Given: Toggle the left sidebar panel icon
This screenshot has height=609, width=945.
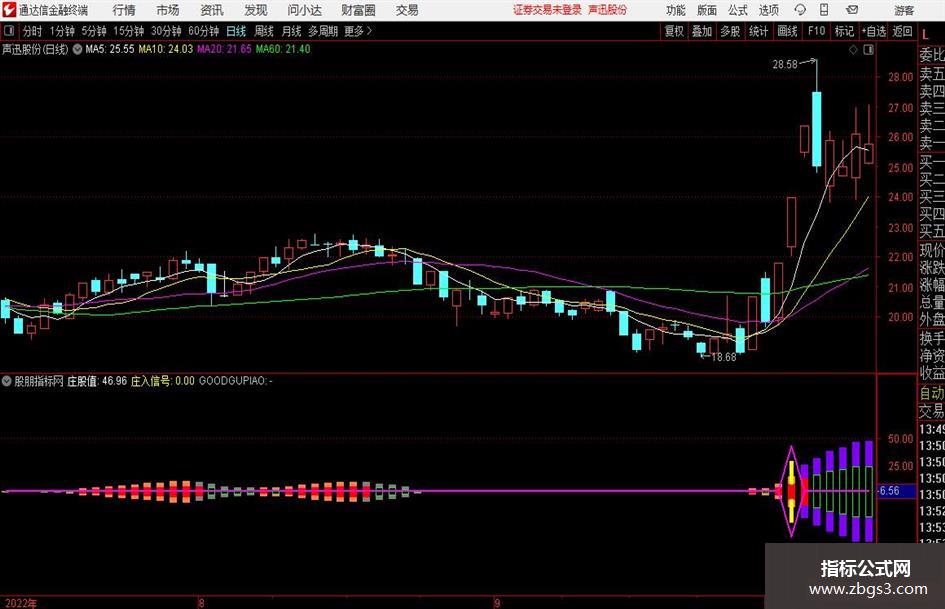Looking at the screenshot, I should 9,31.
